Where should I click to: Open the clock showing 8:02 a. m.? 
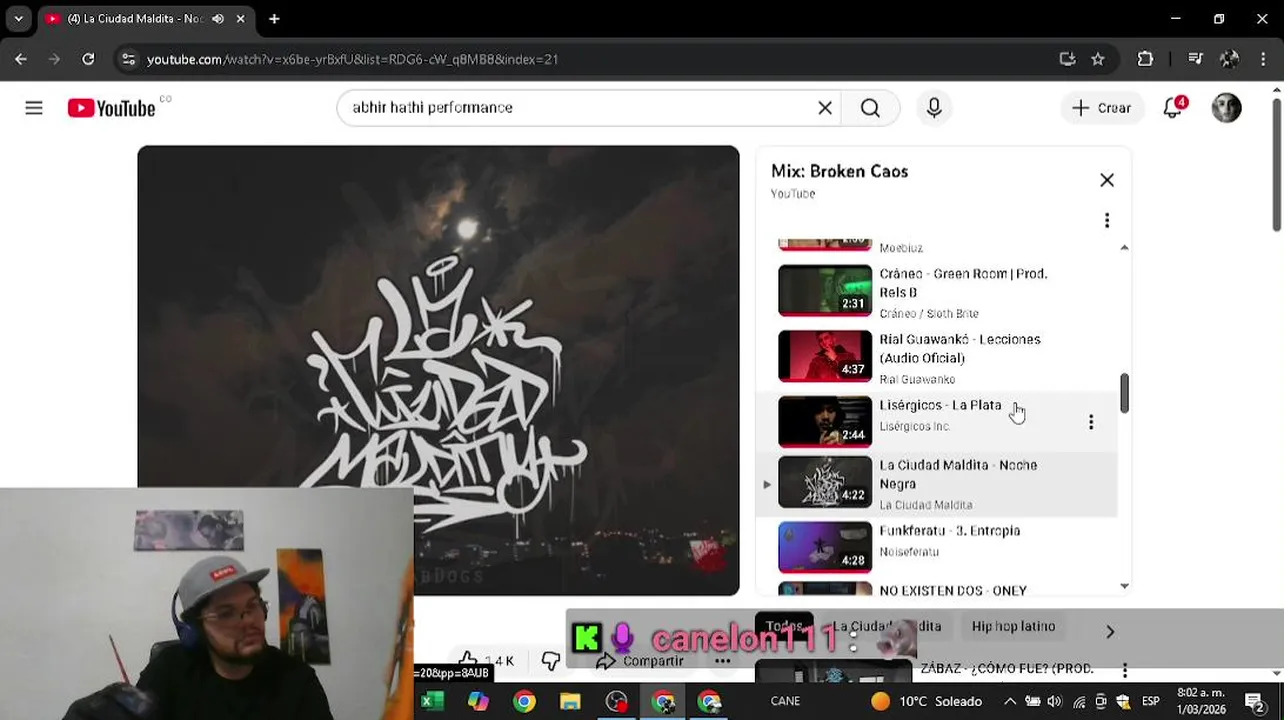pyautogui.click(x=1202, y=701)
